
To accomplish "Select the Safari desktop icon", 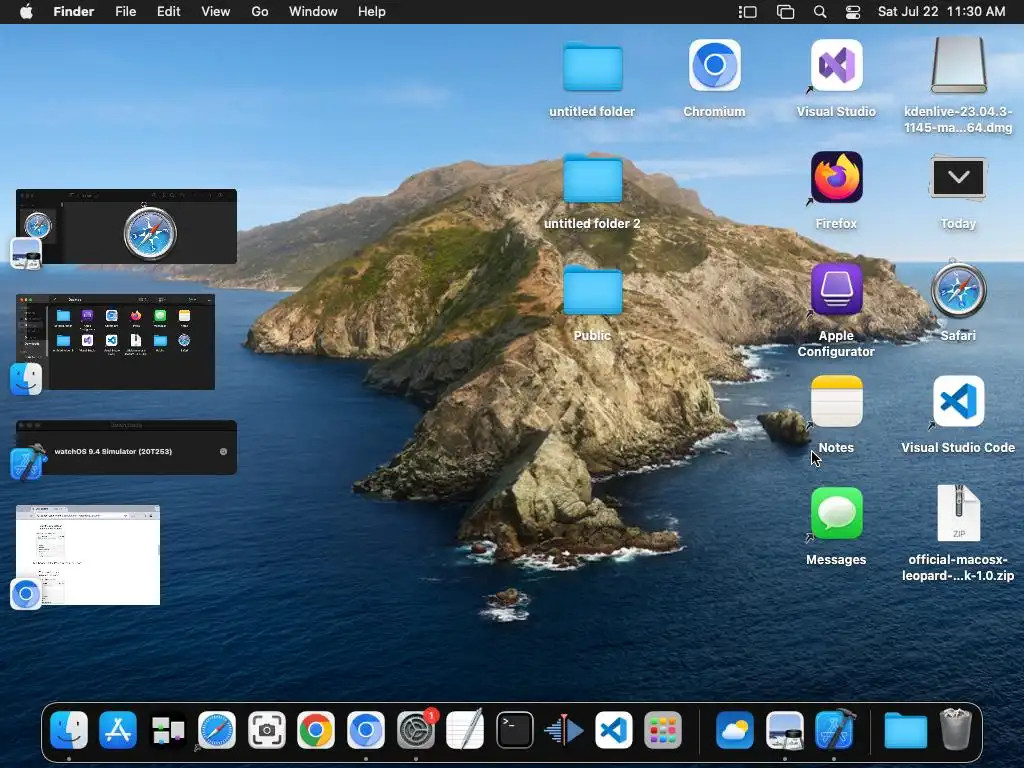I will pyautogui.click(x=958, y=300).
